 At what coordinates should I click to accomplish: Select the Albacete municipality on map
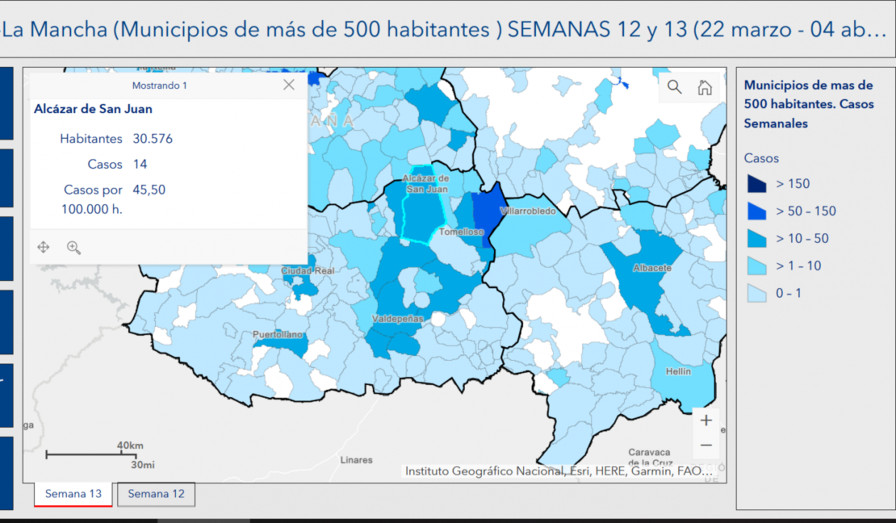645,285
